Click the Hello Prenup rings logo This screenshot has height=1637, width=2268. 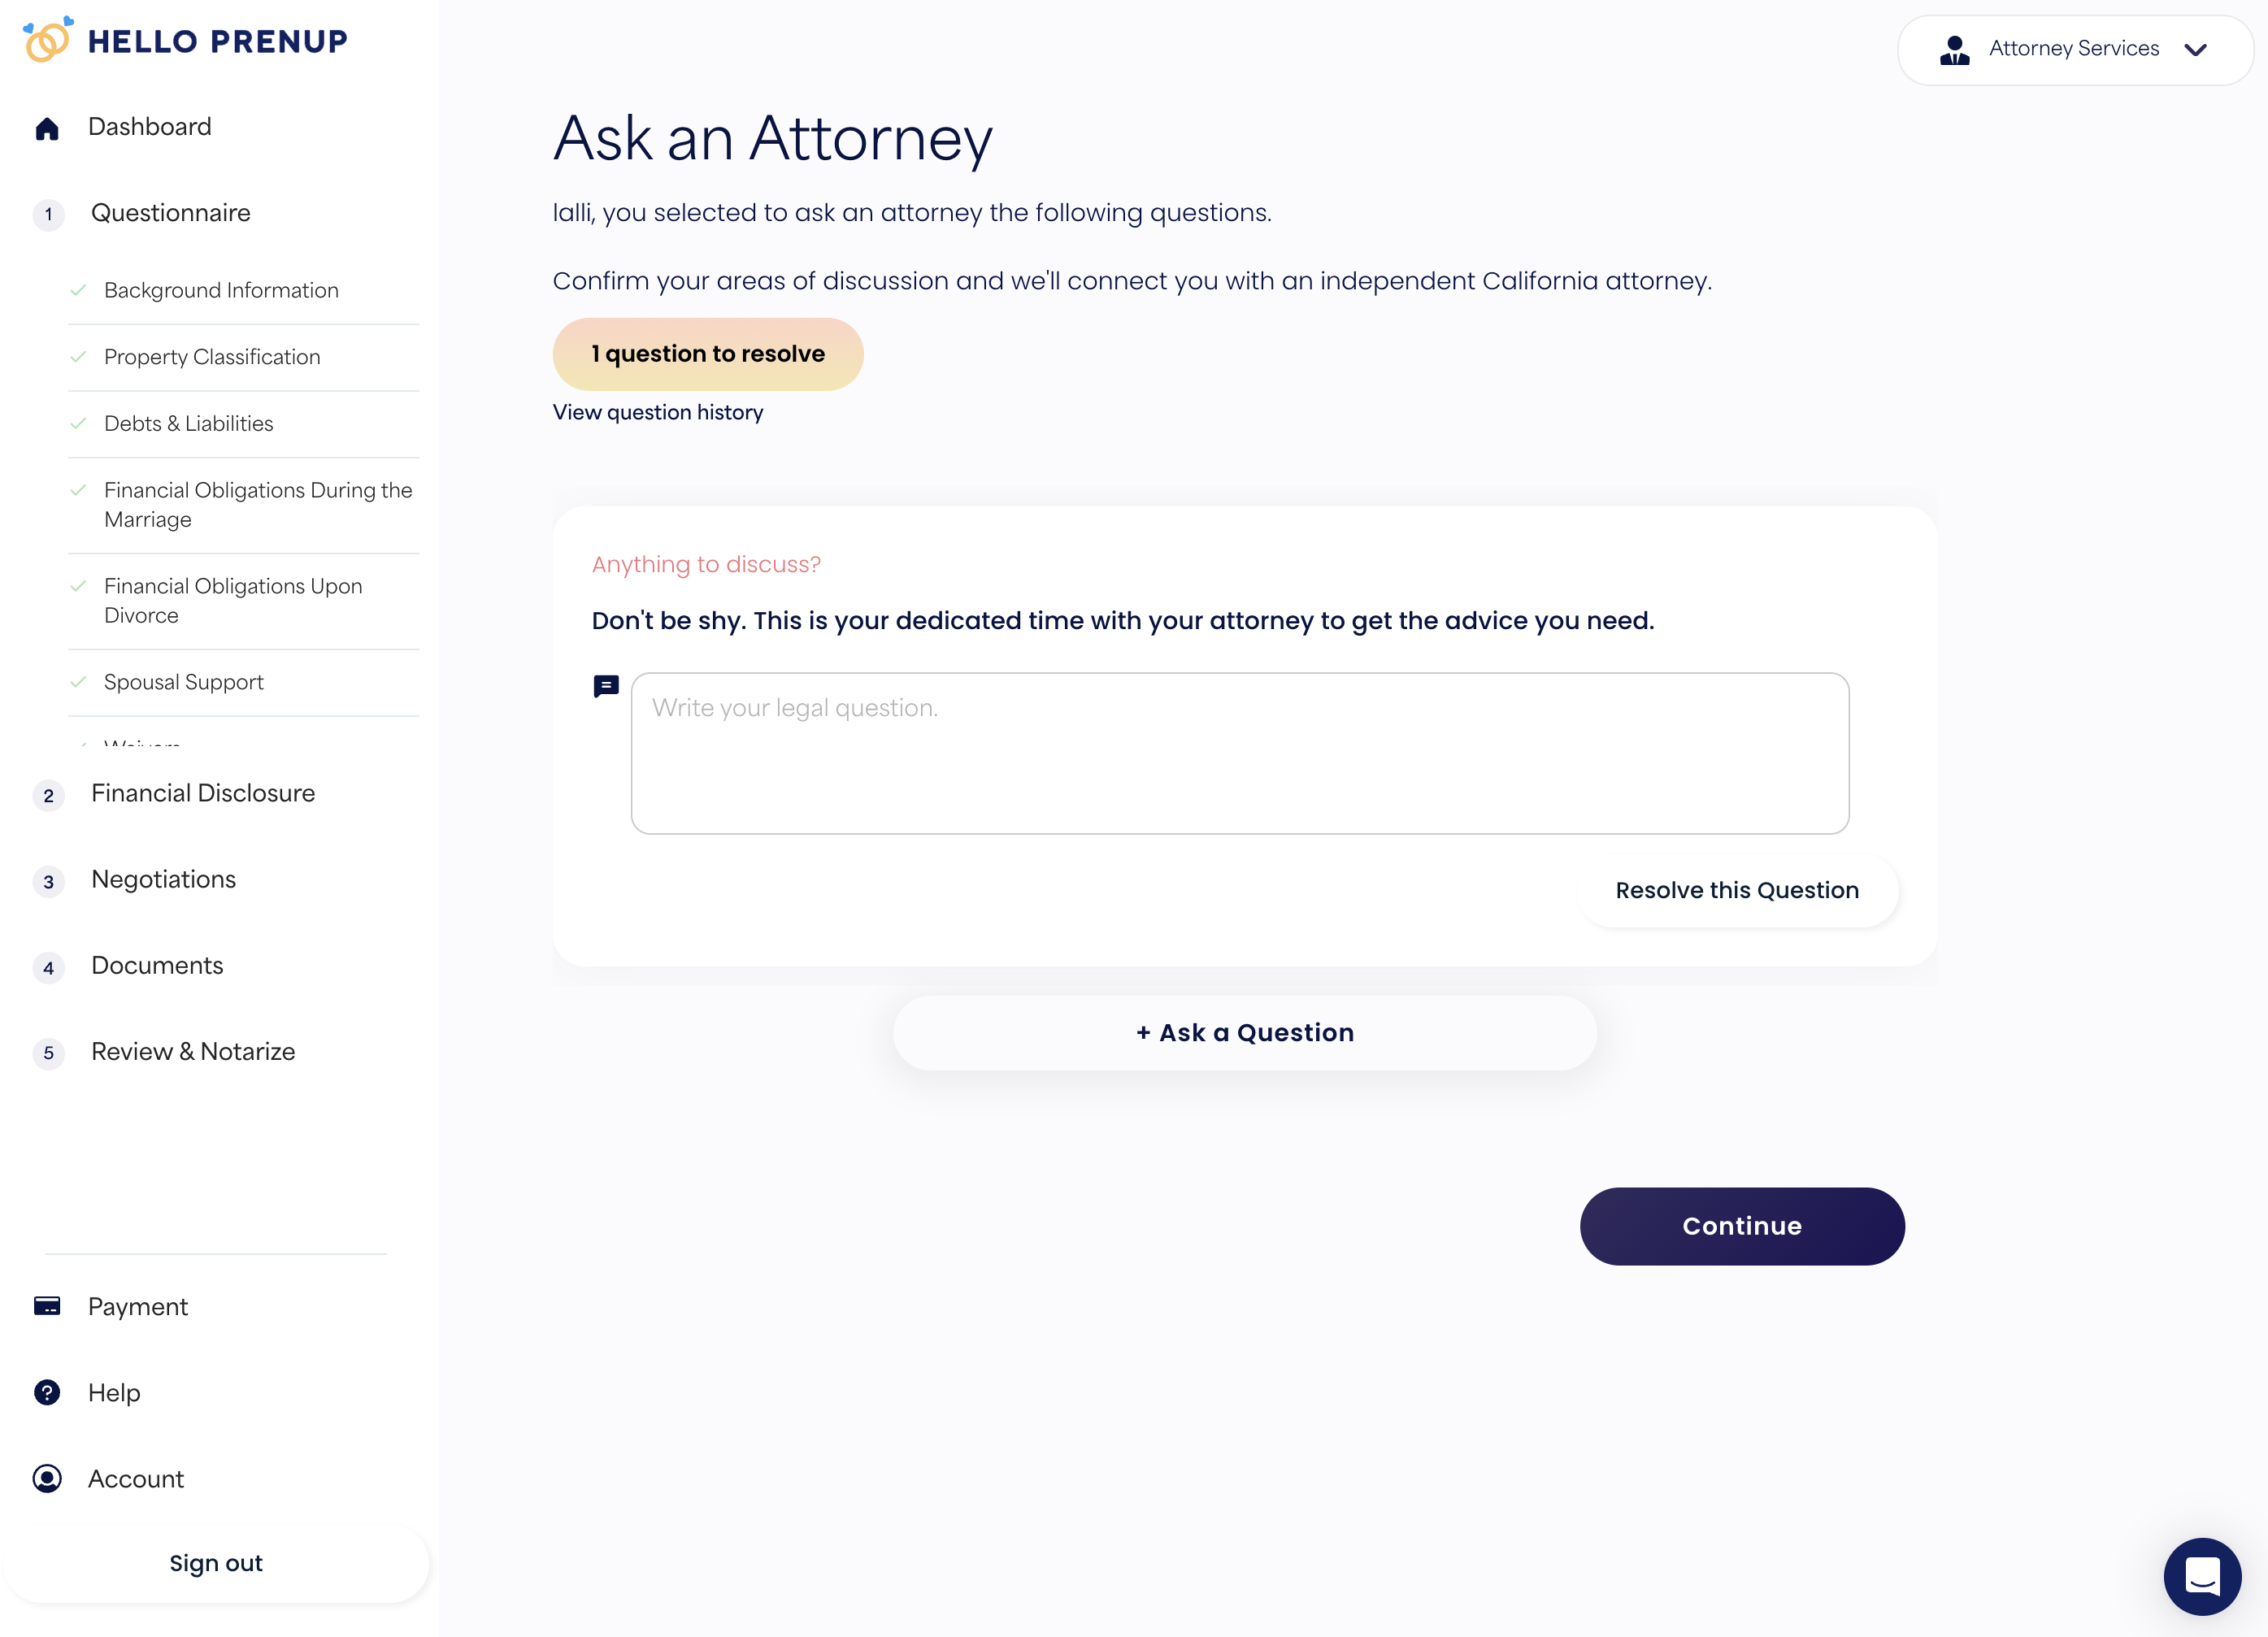pyautogui.click(x=48, y=40)
